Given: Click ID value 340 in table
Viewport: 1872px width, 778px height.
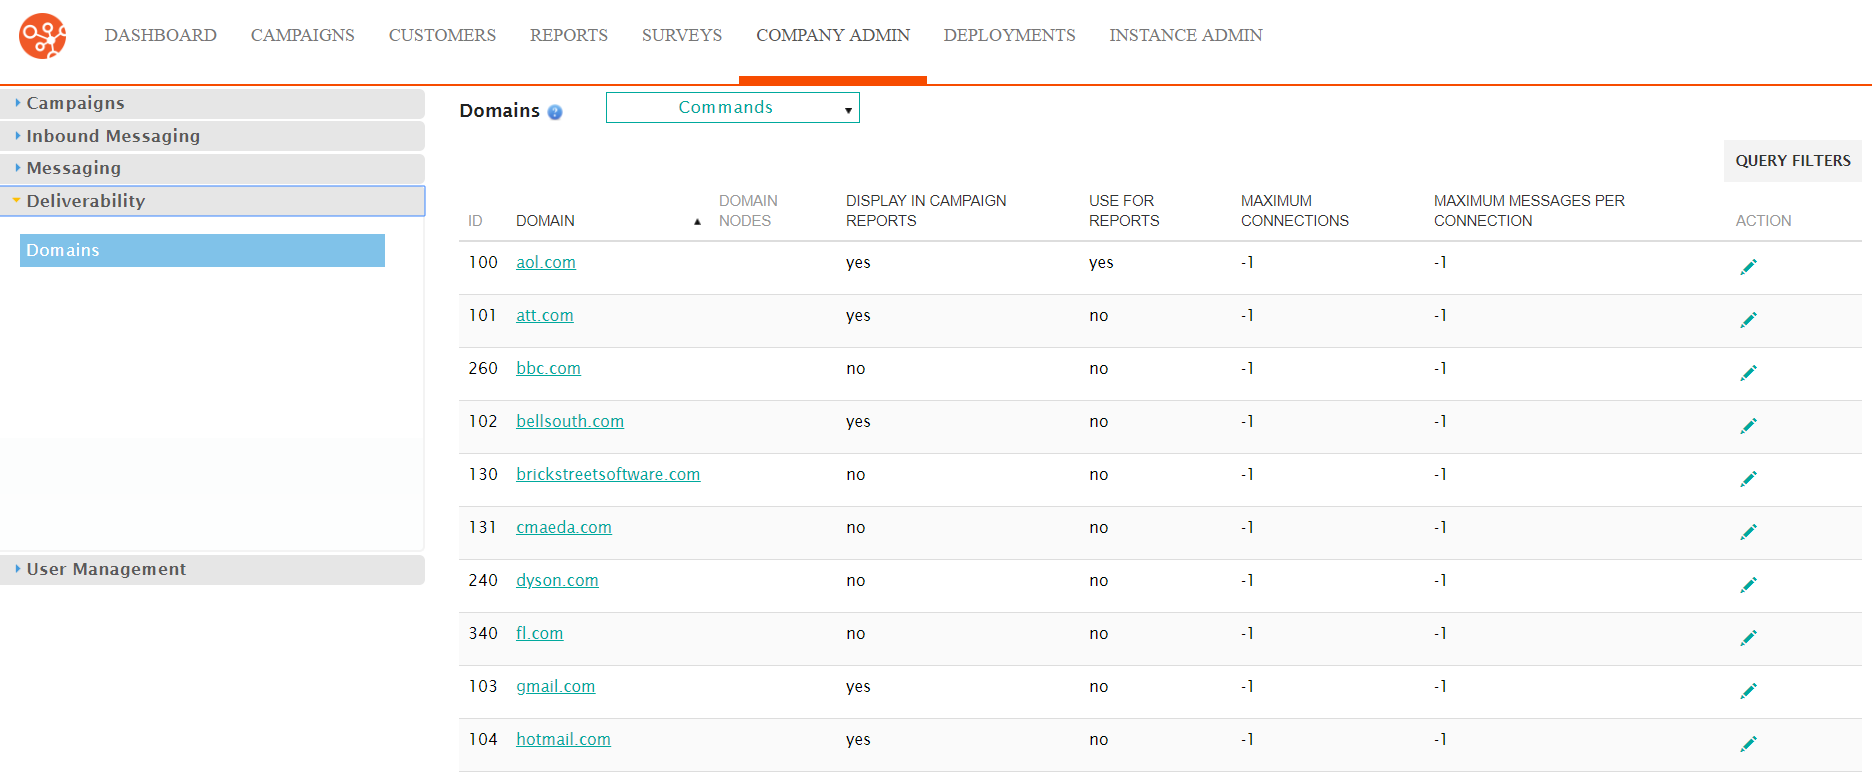Looking at the screenshot, I should point(483,633).
